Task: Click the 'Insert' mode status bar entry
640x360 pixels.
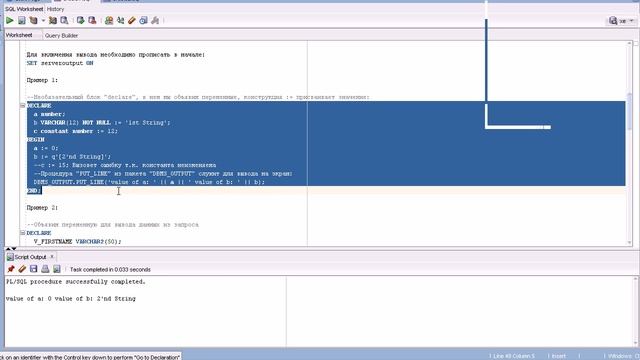Action: click(x=558, y=356)
